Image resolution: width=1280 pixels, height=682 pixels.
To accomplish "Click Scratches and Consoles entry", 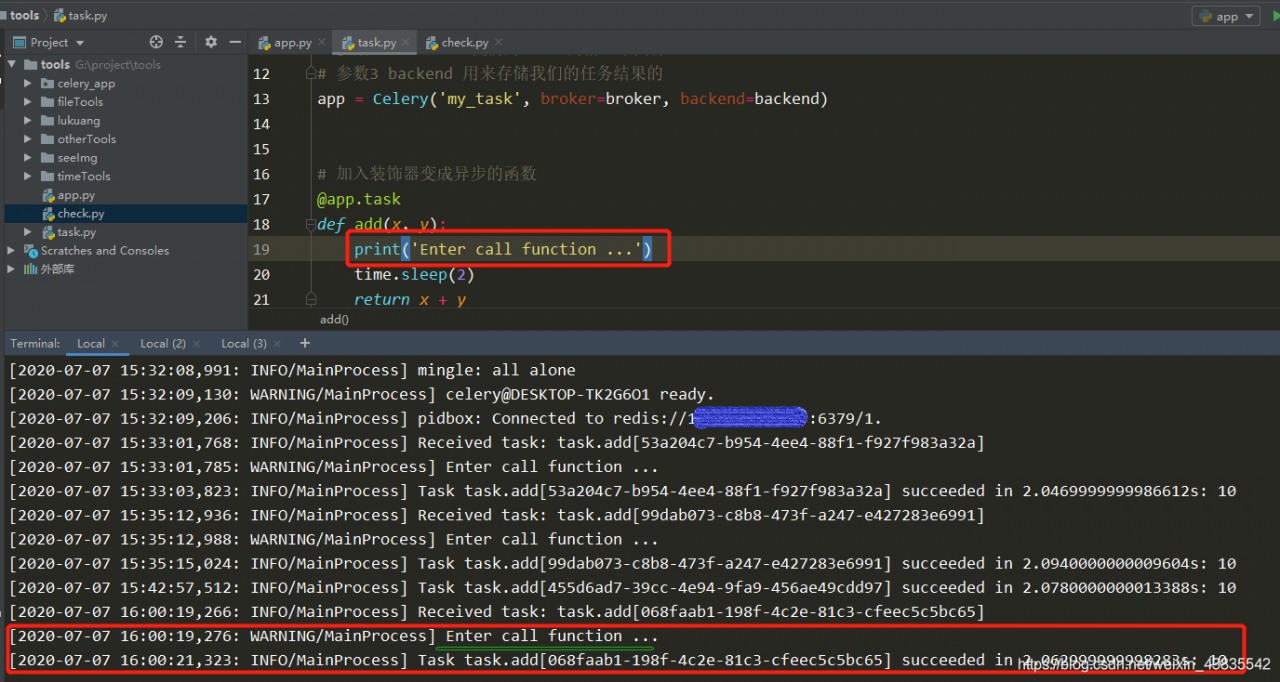I will pos(104,251).
